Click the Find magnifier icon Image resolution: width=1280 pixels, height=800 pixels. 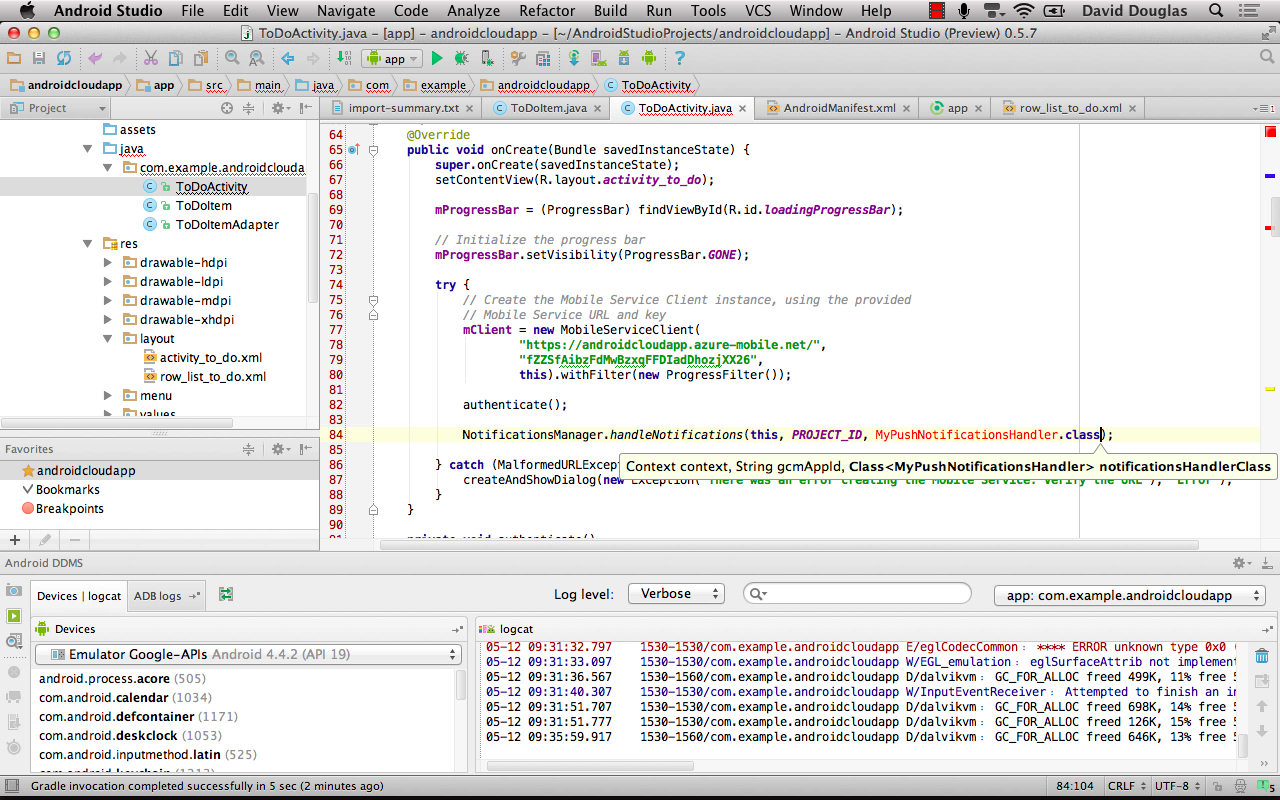232,58
